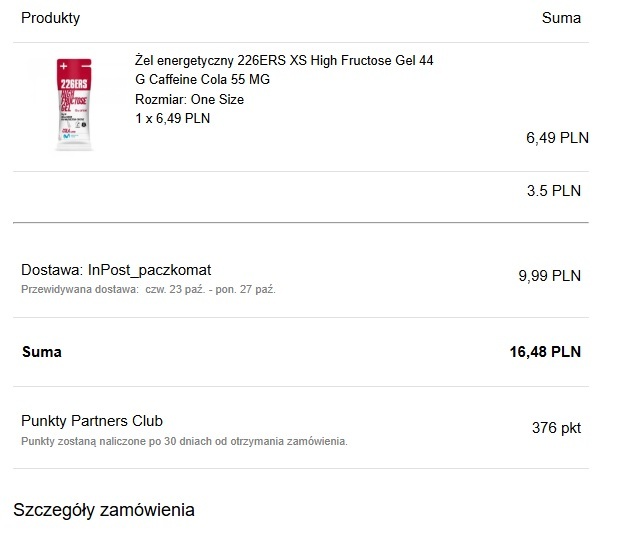The image size is (628, 537).
Task: Select the 'Rozmiar: One Size' text
Action: click(189, 99)
